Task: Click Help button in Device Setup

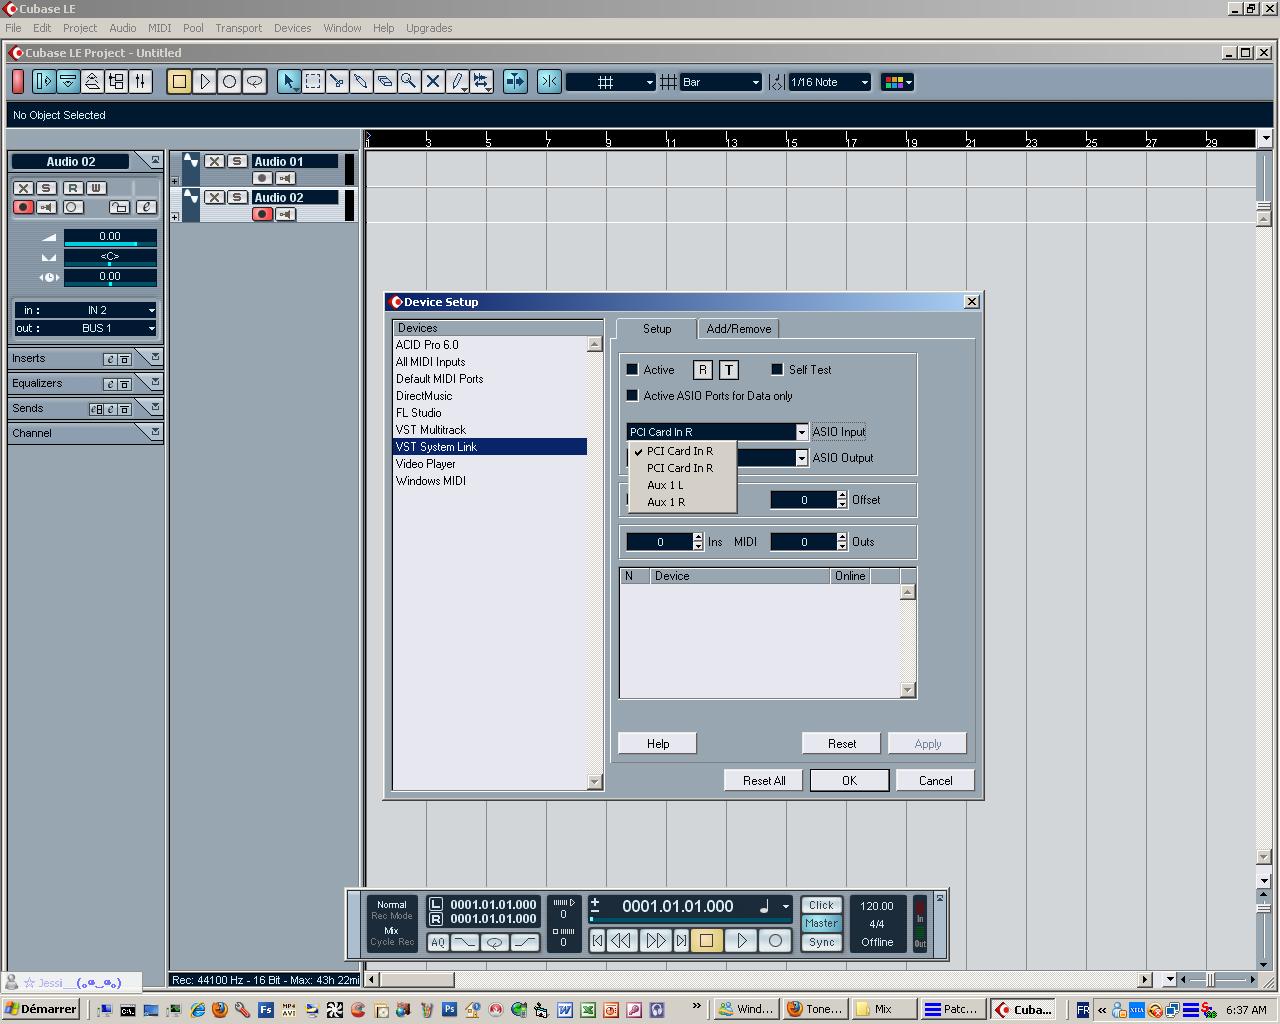Action: point(658,743)
